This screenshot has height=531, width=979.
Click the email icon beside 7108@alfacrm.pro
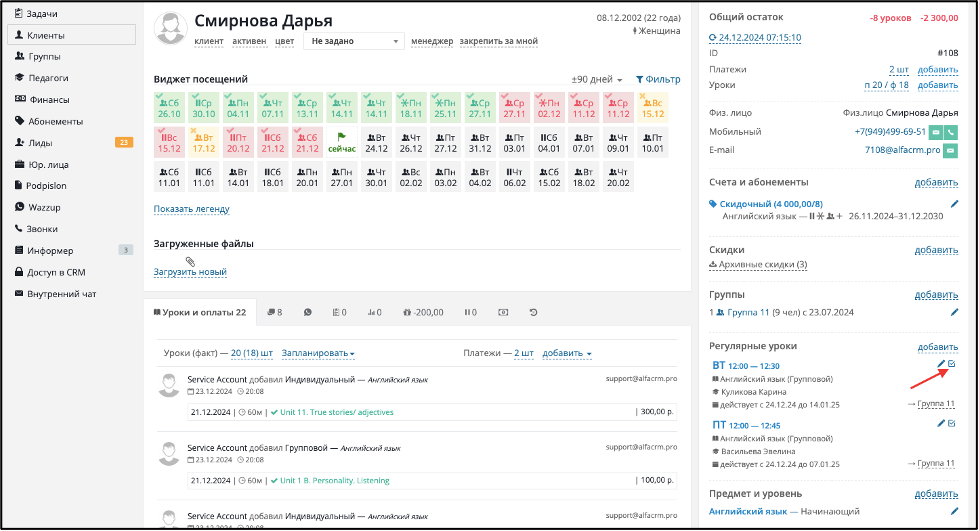(950, 151)
